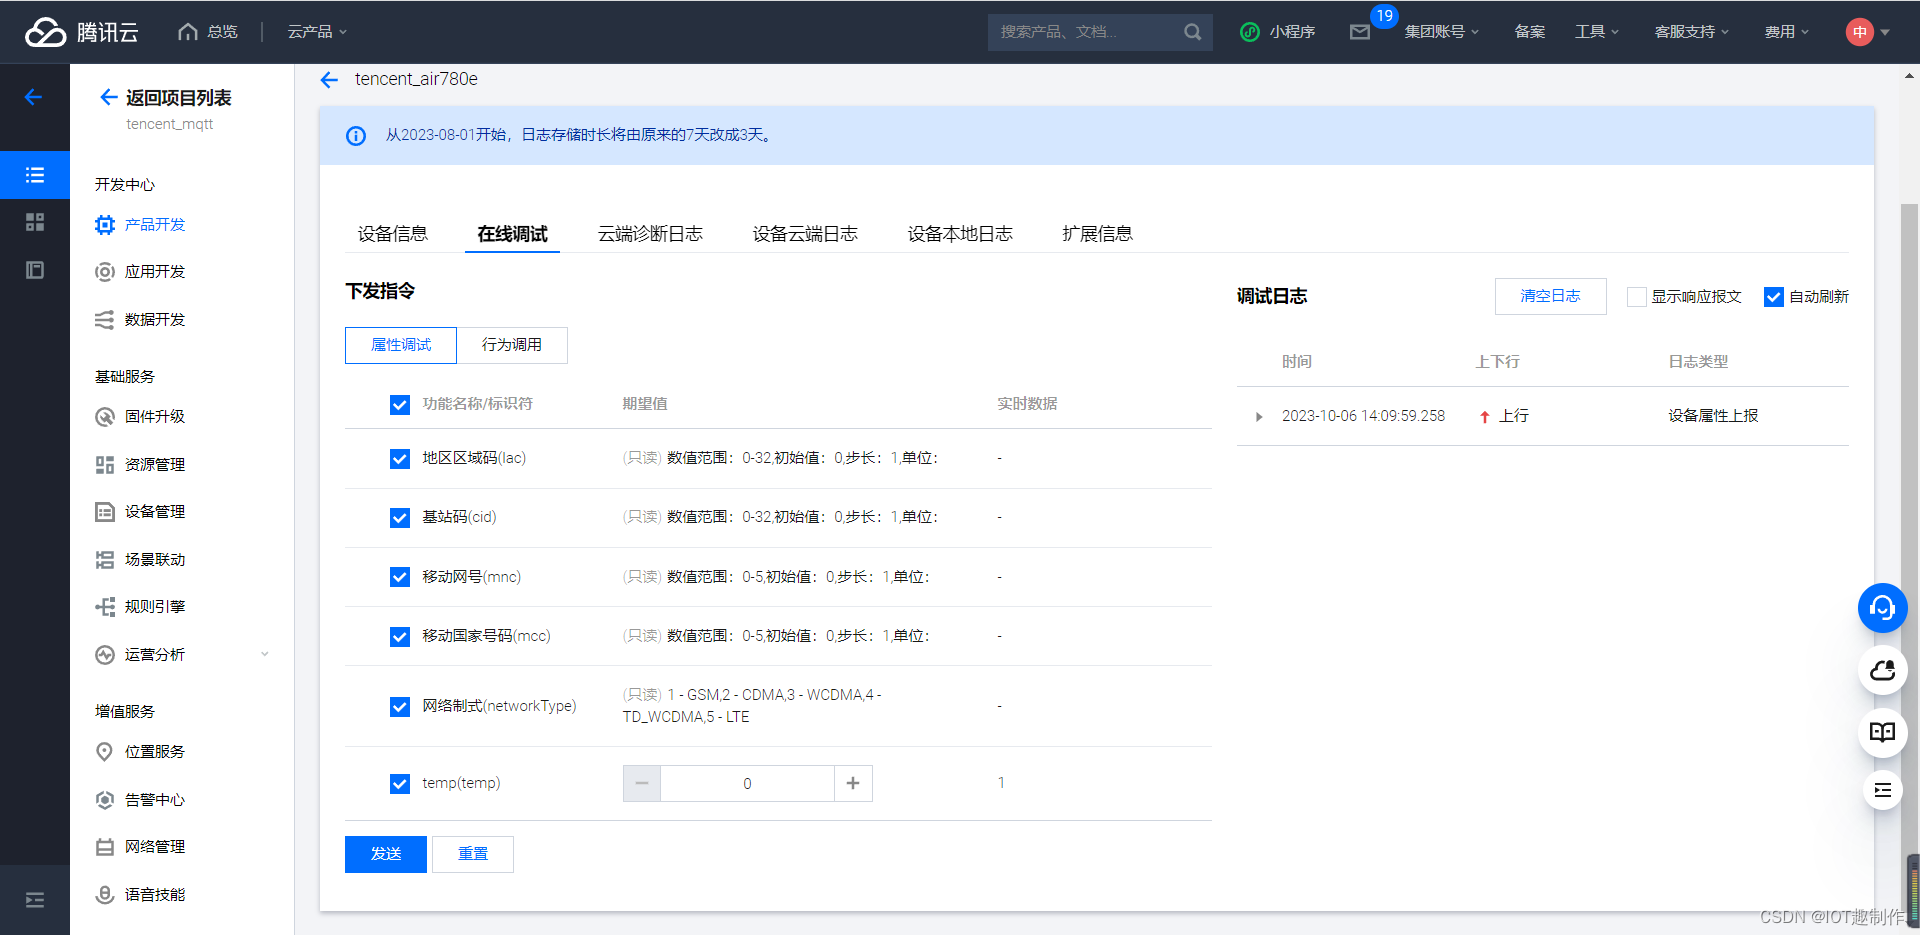
Task: Disable 自动刷新 checkbox
Action: (1774, 297)
